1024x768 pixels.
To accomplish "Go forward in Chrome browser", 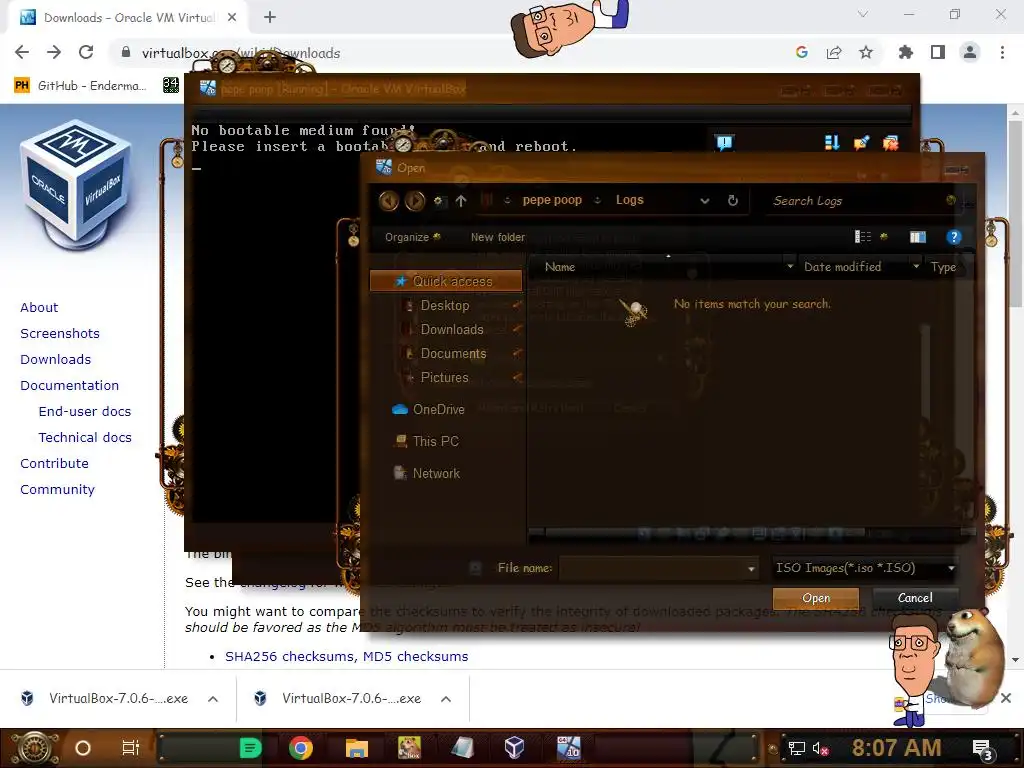I will coord(54,52).
